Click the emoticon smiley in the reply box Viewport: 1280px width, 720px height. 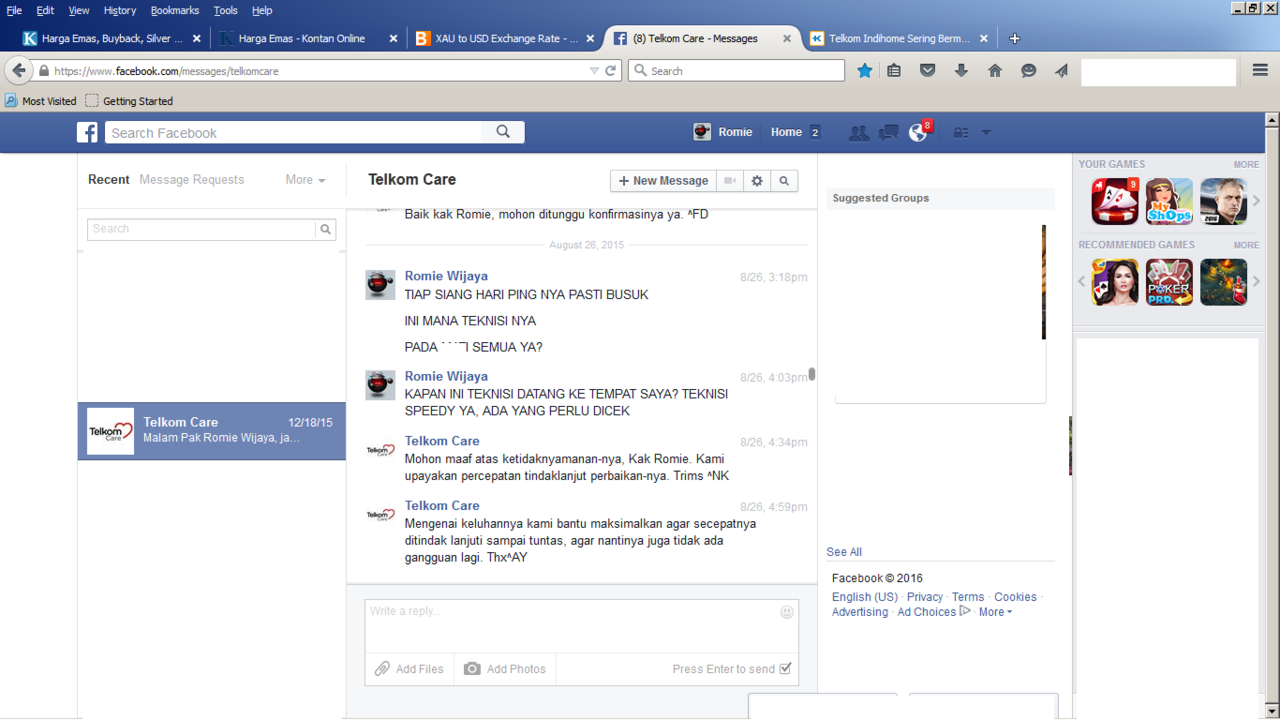[x=787, y=612]
